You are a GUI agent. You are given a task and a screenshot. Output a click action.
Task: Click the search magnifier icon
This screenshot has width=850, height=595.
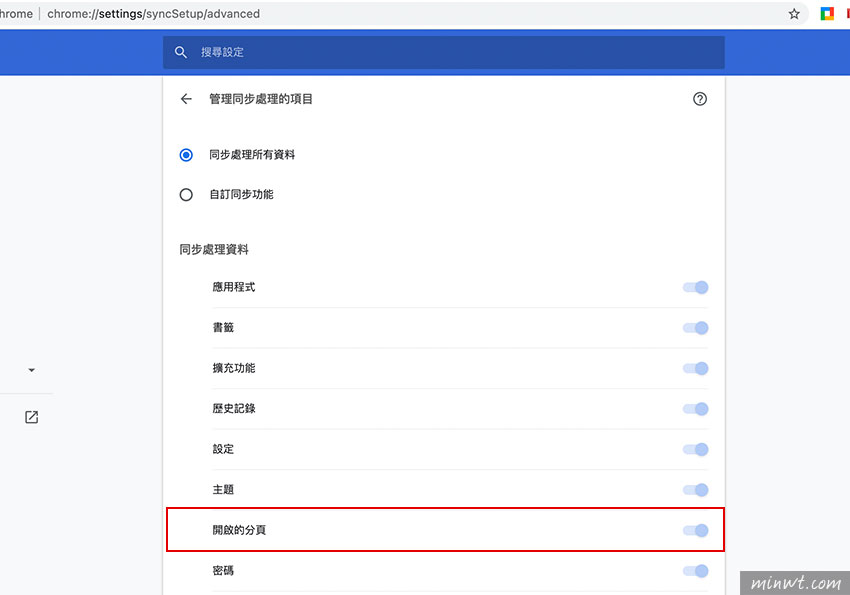click(181, 52)
